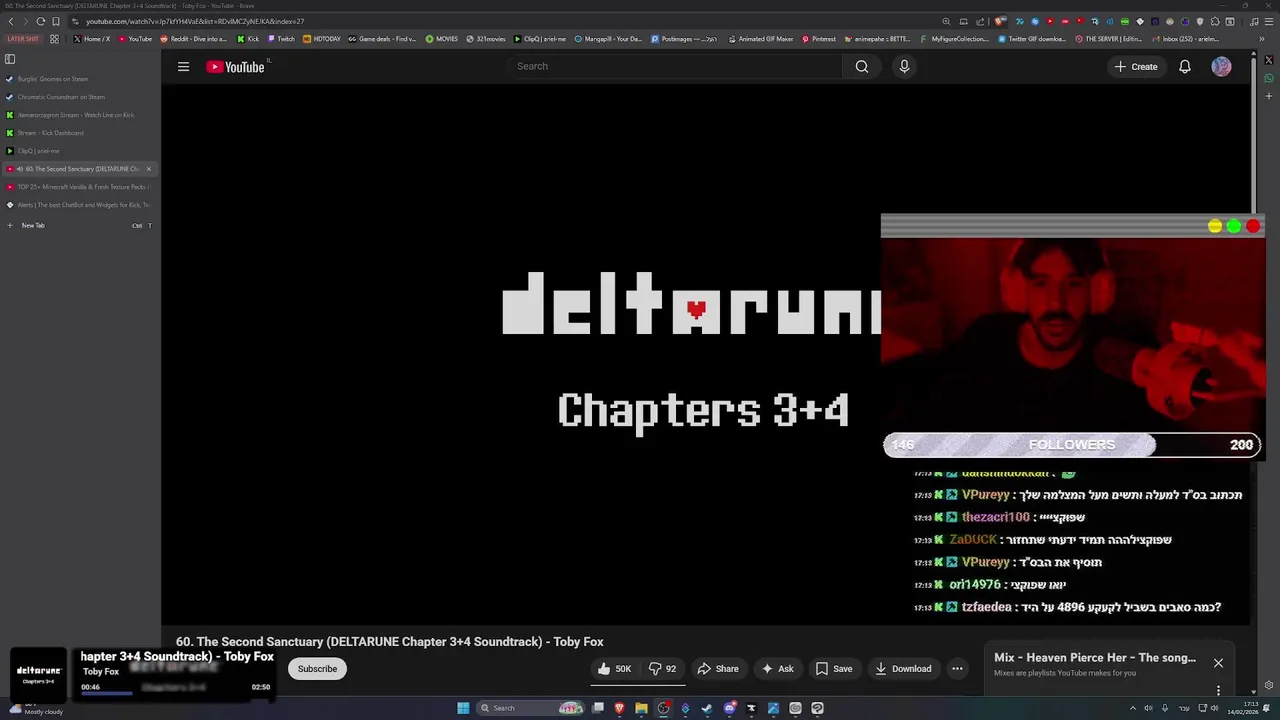Open the taskbar clock showing 17:13
This screenshot has height=720, width=1280.
[1244, 708]
